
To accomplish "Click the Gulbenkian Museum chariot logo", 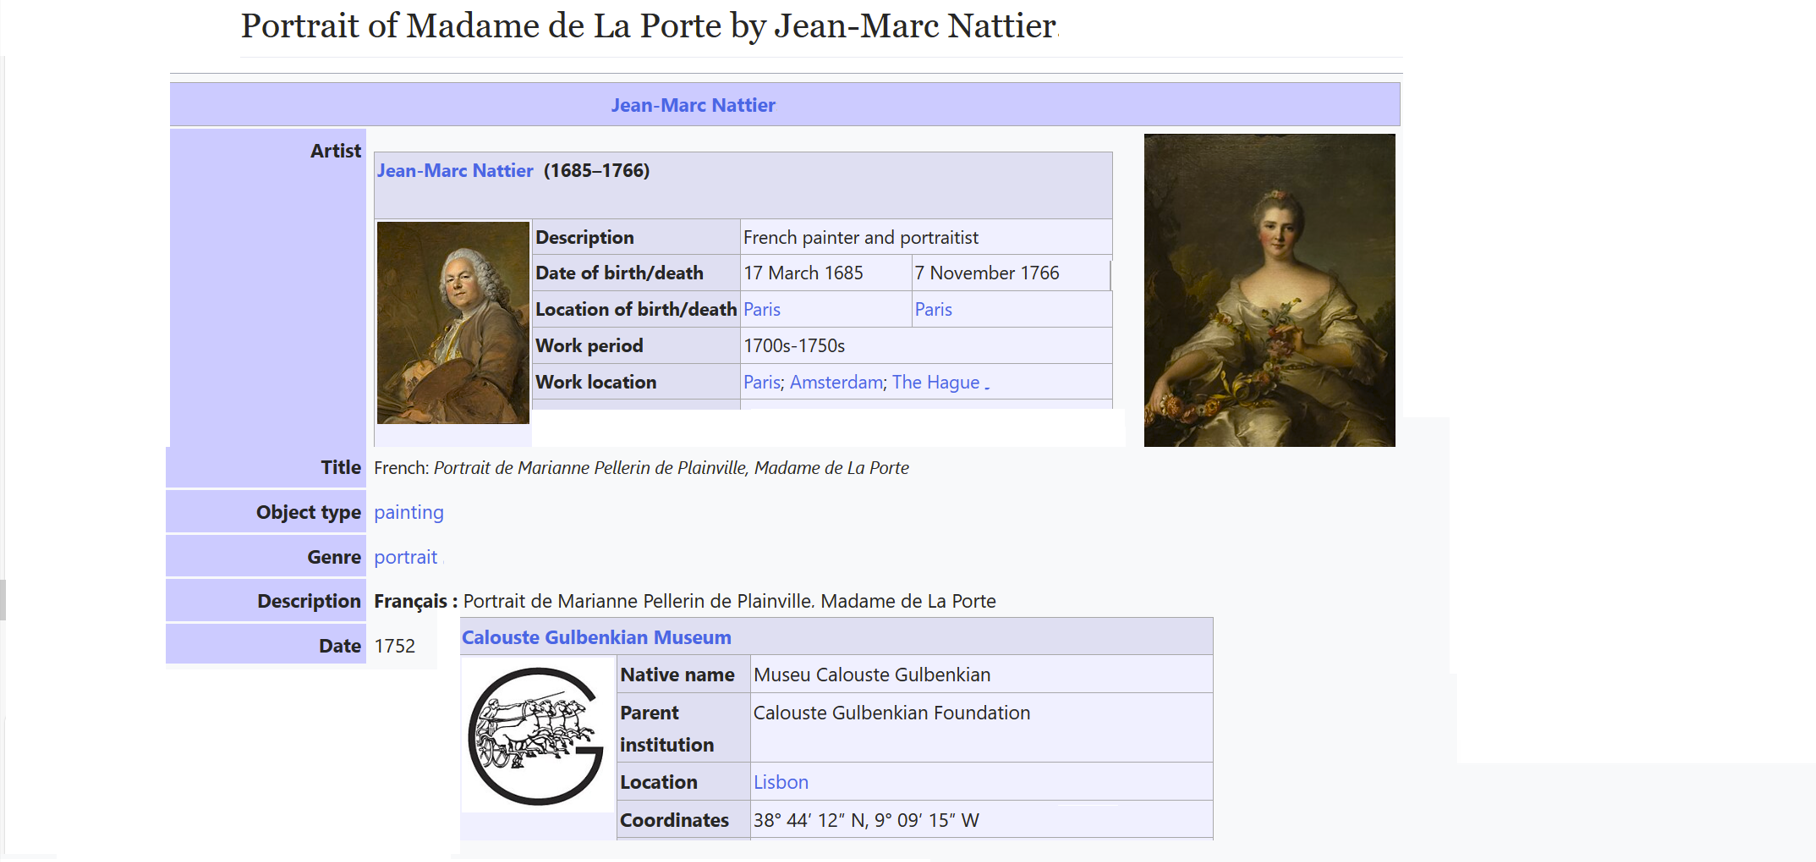I will (536, 736).
